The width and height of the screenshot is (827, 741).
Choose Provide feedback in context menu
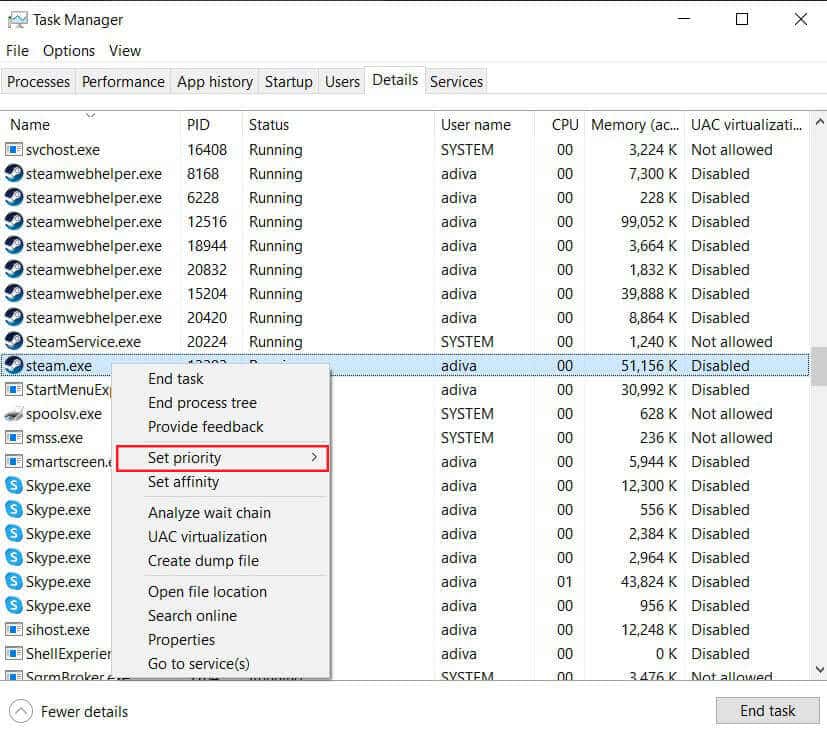point(206,427)
